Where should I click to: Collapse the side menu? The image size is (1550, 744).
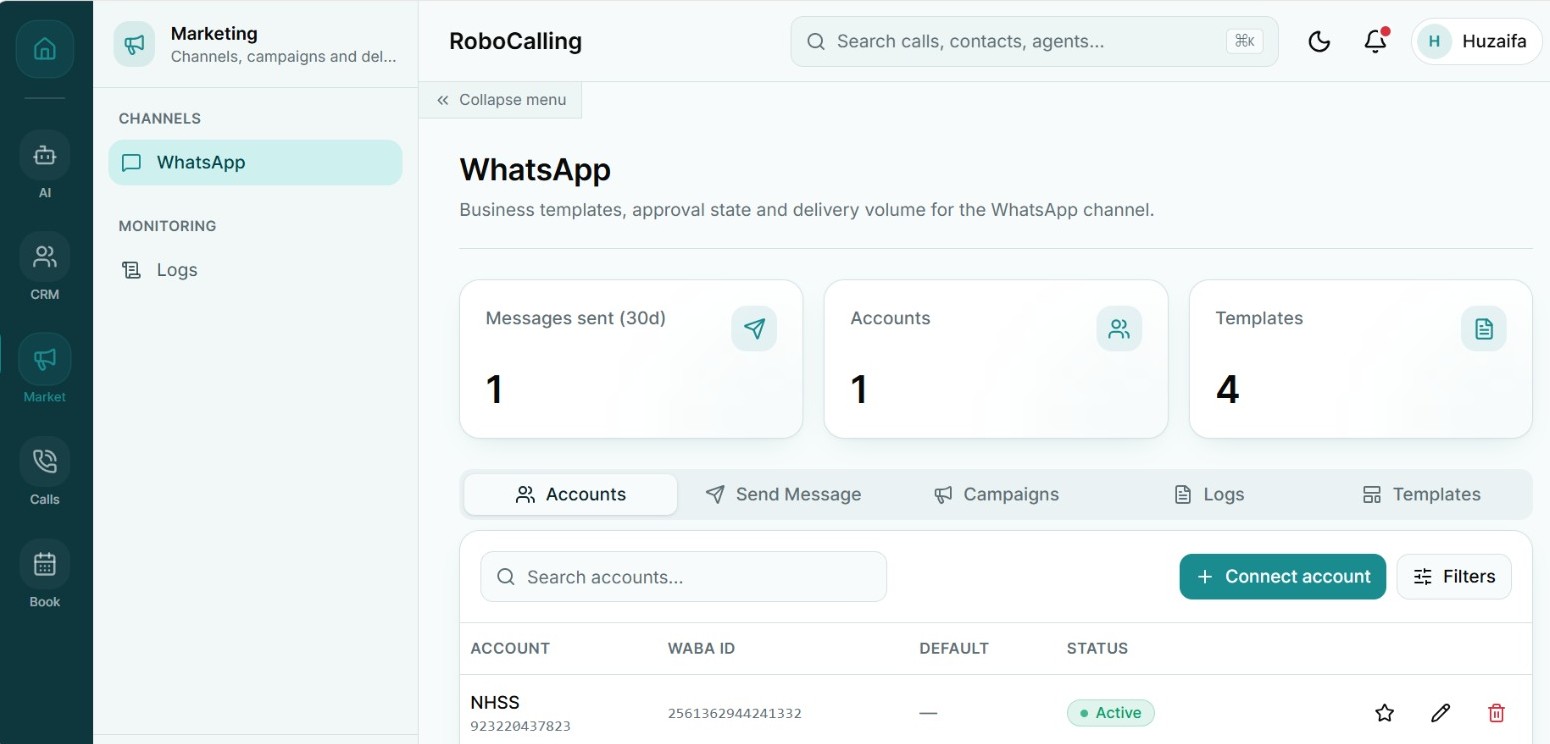501,100
